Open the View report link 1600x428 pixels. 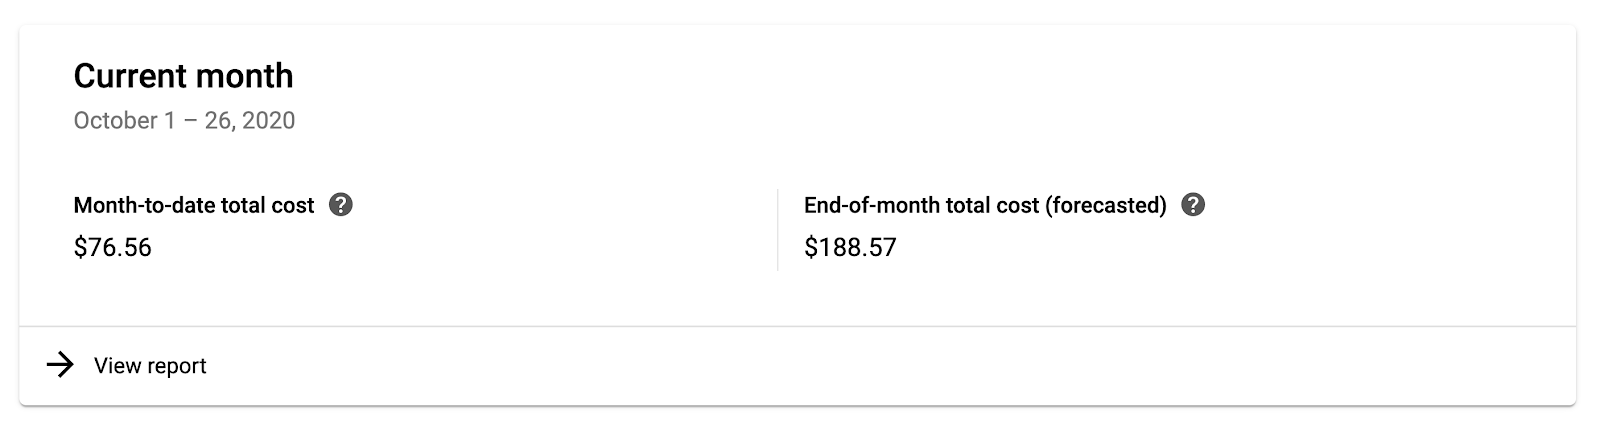coord(150,366)
